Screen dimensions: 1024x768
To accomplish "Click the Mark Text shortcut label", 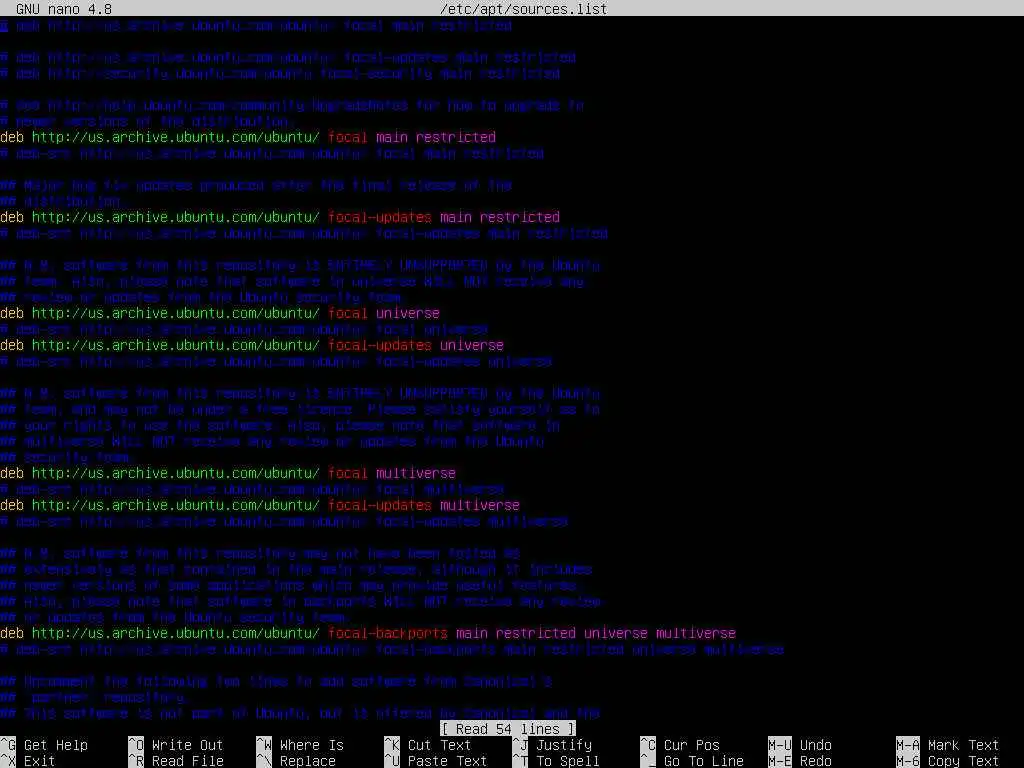I will coord(963,745).
